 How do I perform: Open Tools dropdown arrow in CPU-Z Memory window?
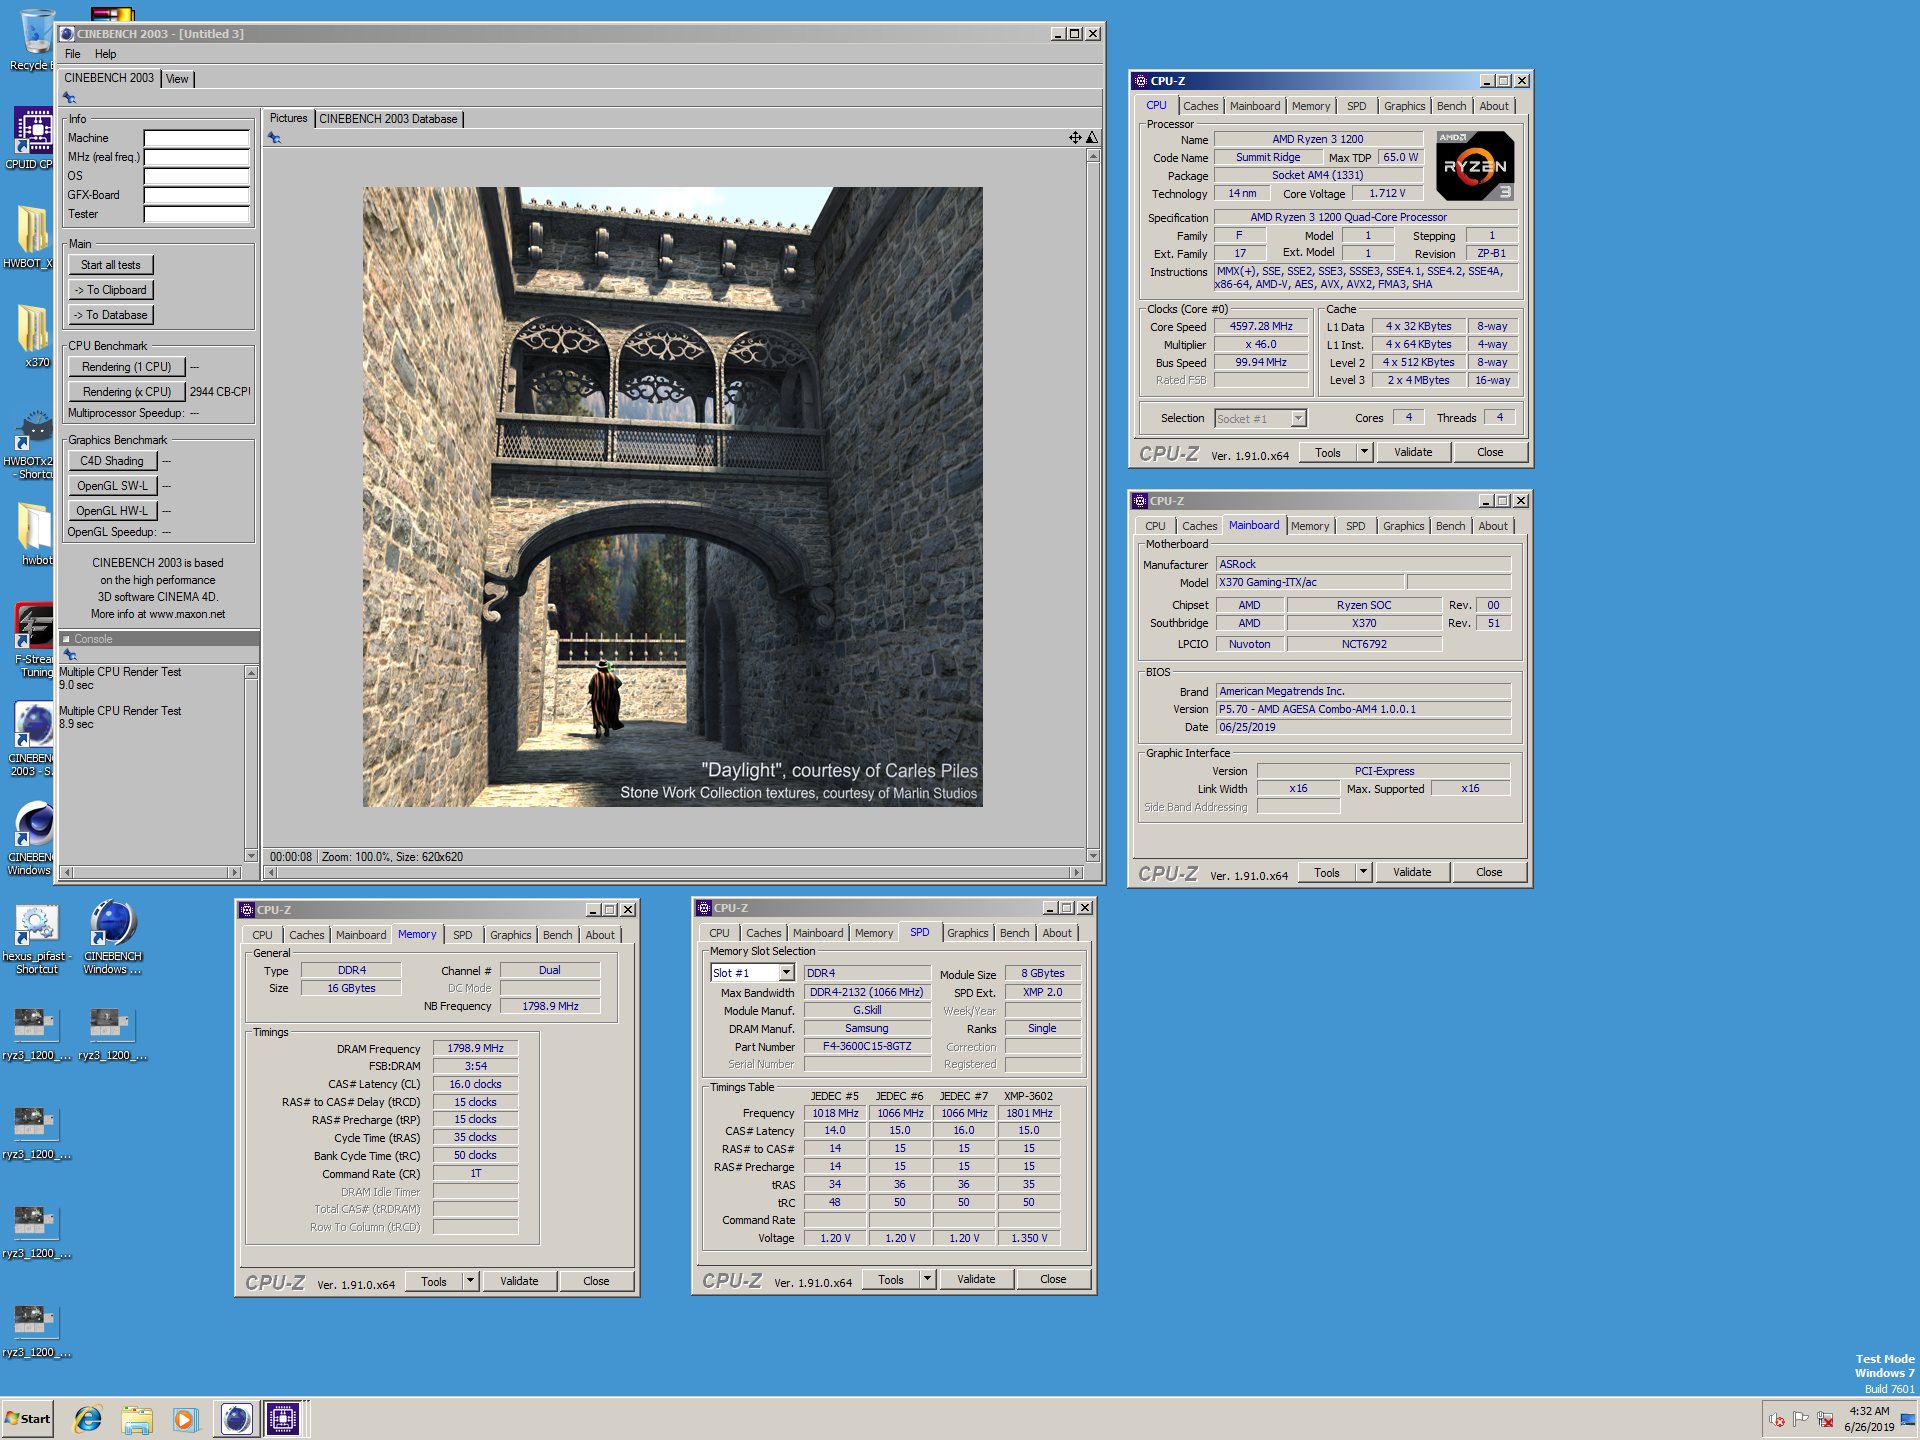pyautogui.click(x=470, y=1281)
